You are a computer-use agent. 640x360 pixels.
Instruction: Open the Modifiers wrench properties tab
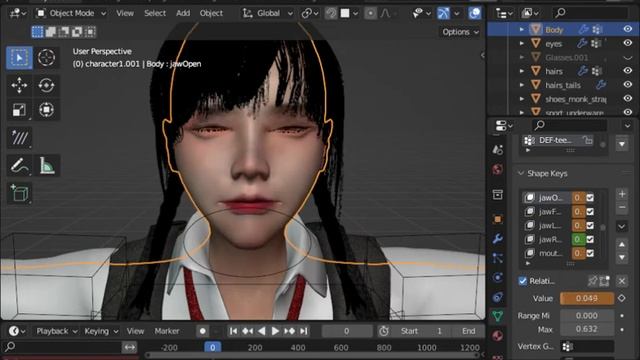coord(498,239)
